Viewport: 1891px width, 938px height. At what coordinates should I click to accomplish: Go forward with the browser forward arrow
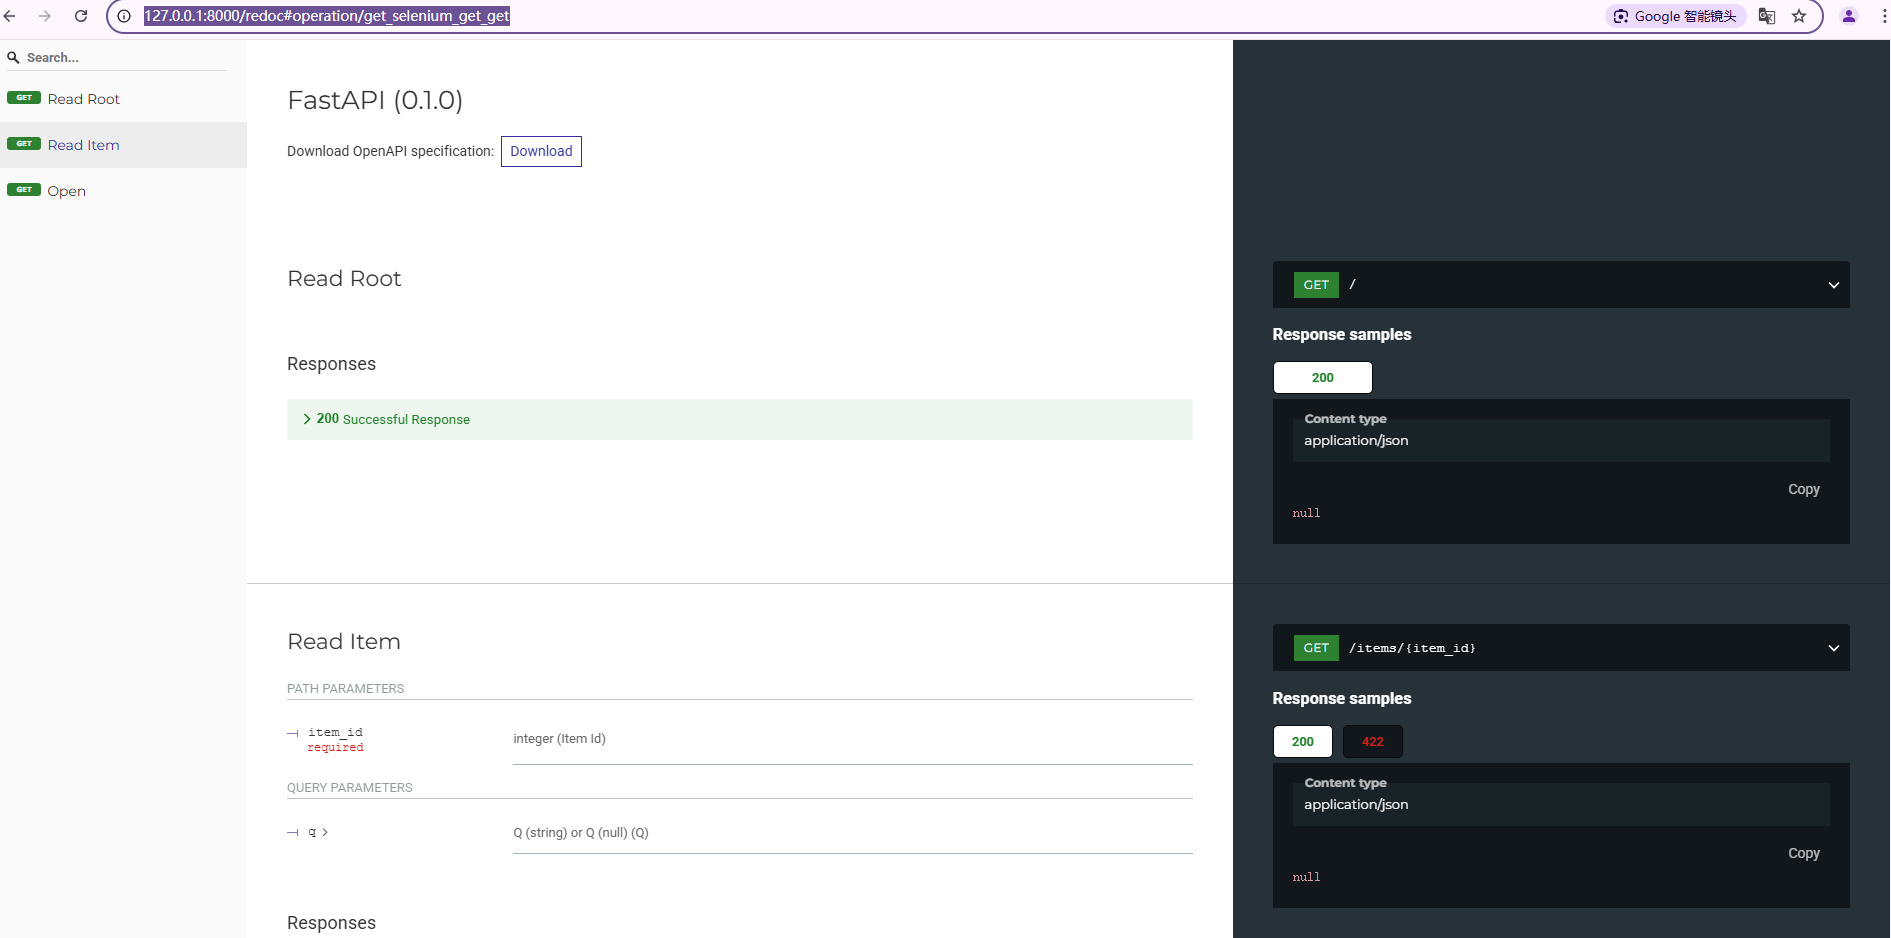pos(45,16)
